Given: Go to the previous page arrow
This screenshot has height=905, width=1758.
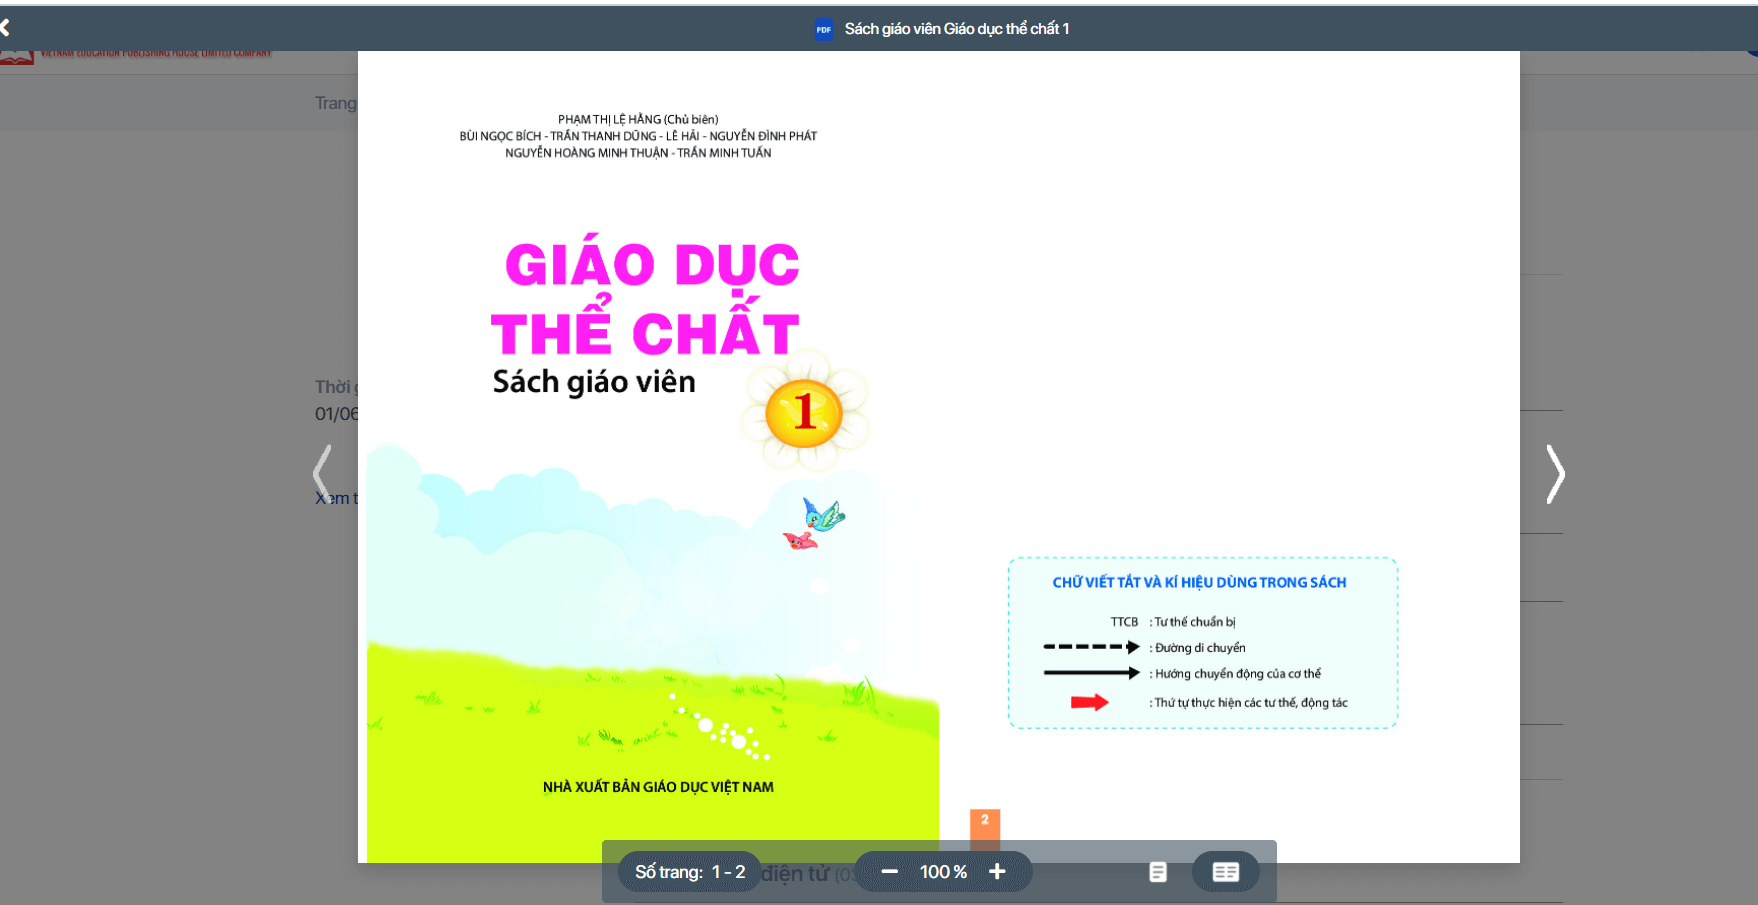Looking at the screenshot, I should coord(322,474).
